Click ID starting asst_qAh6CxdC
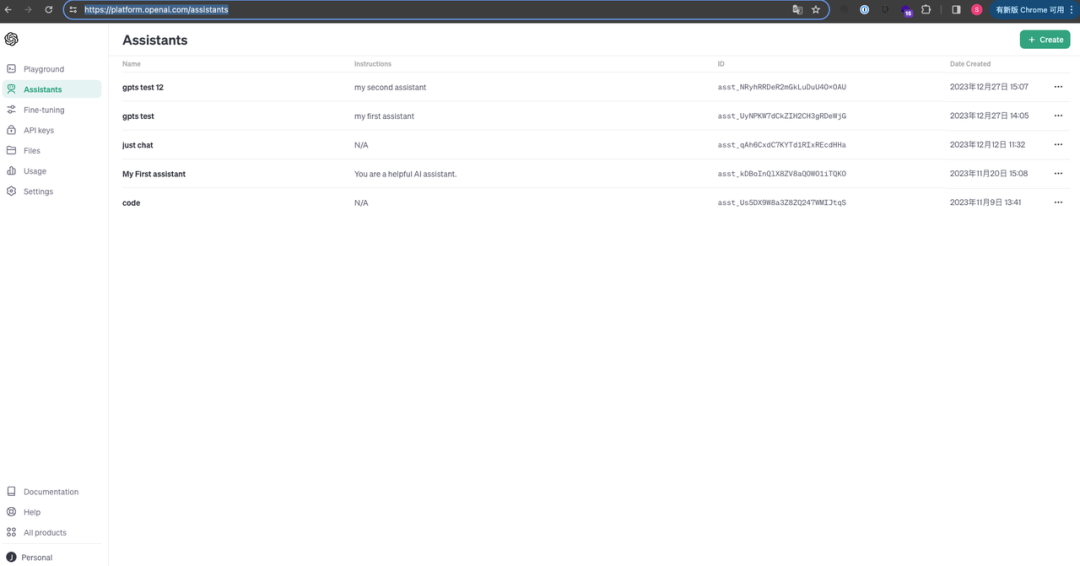 click(x=782, y=145)
